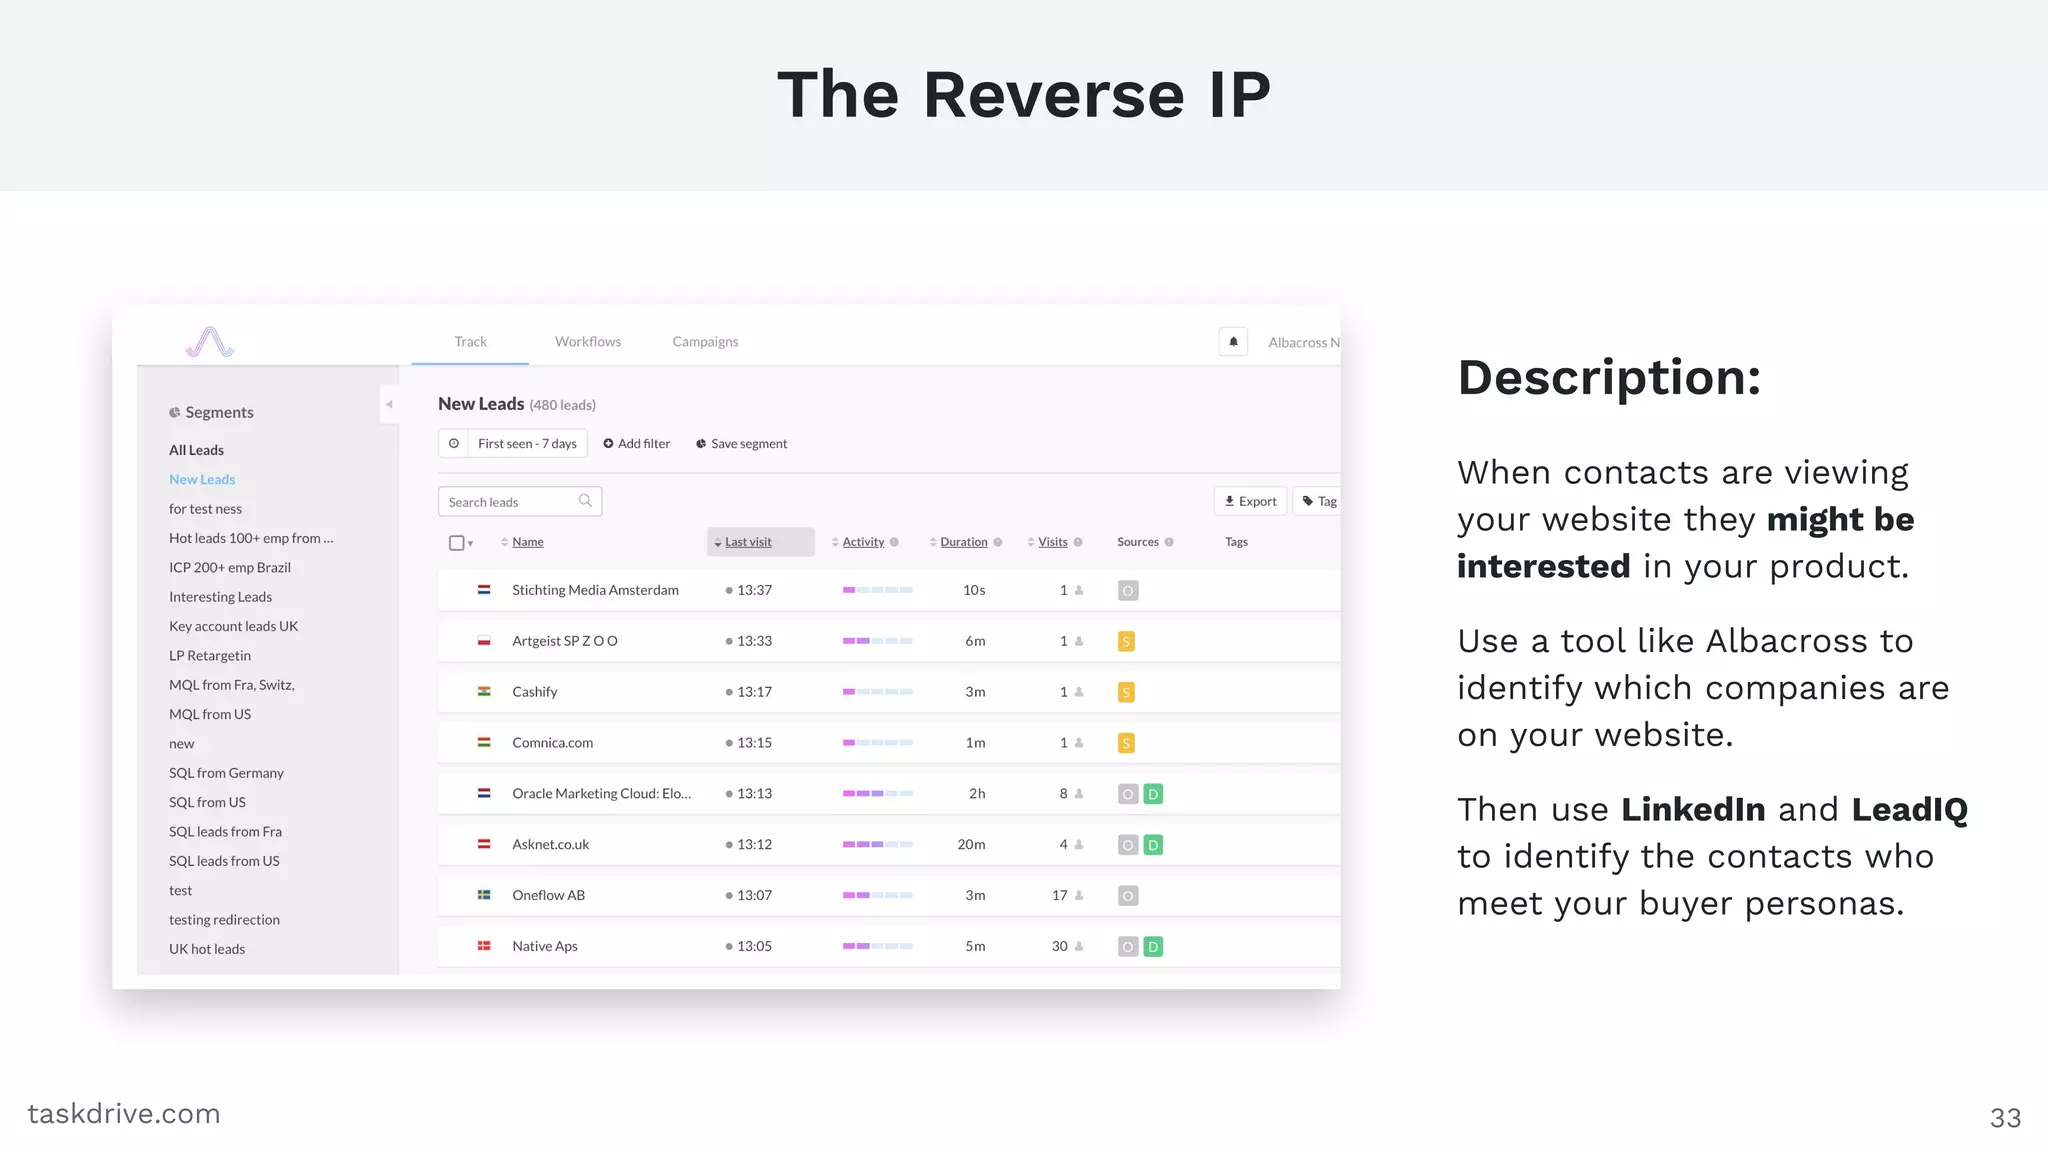Image resolution: width=2048 pixels, height=1152 pixels.
Task: Click the Tag button
Action: tap(1318, 501)
